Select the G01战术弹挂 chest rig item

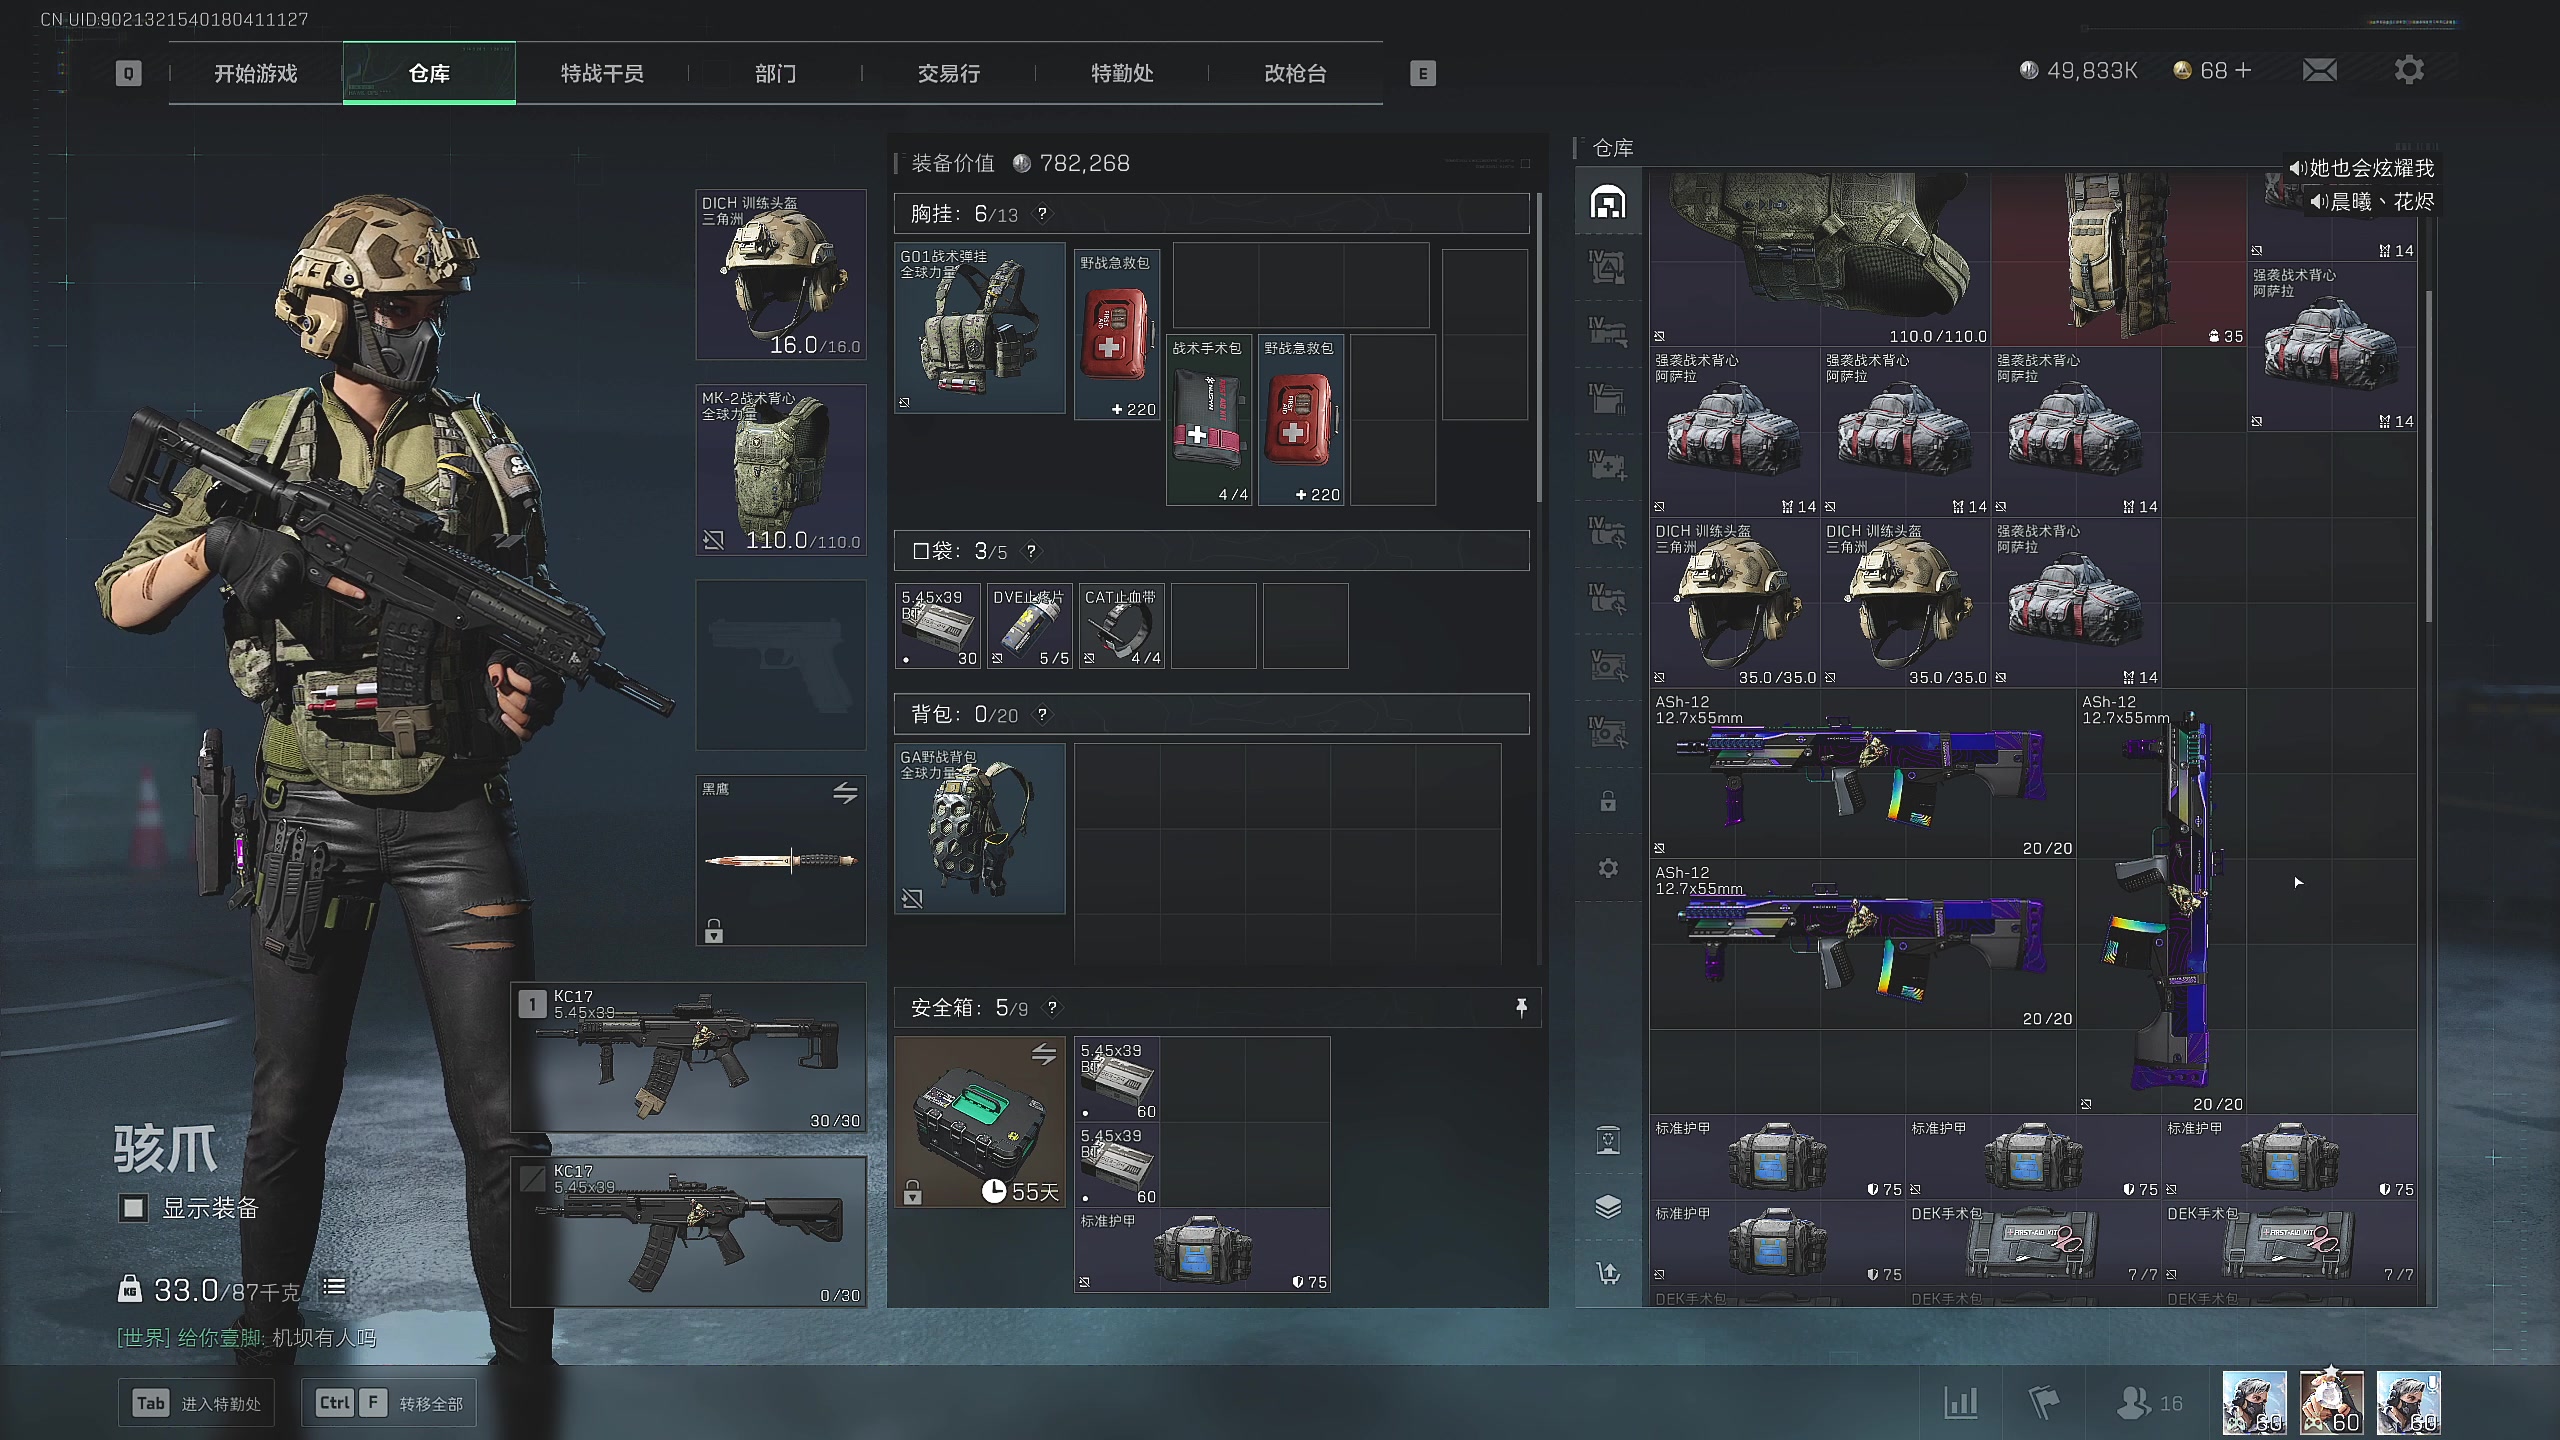pos(980,328)
